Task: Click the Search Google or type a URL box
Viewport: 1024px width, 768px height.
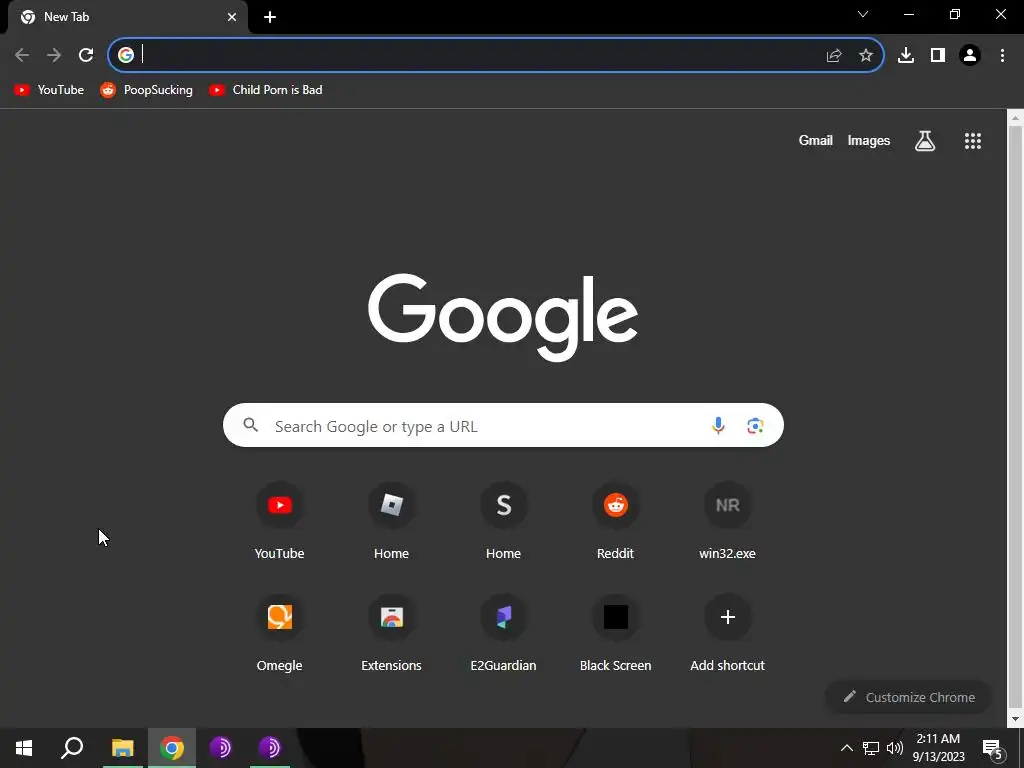Action: [x=503, y=425]
